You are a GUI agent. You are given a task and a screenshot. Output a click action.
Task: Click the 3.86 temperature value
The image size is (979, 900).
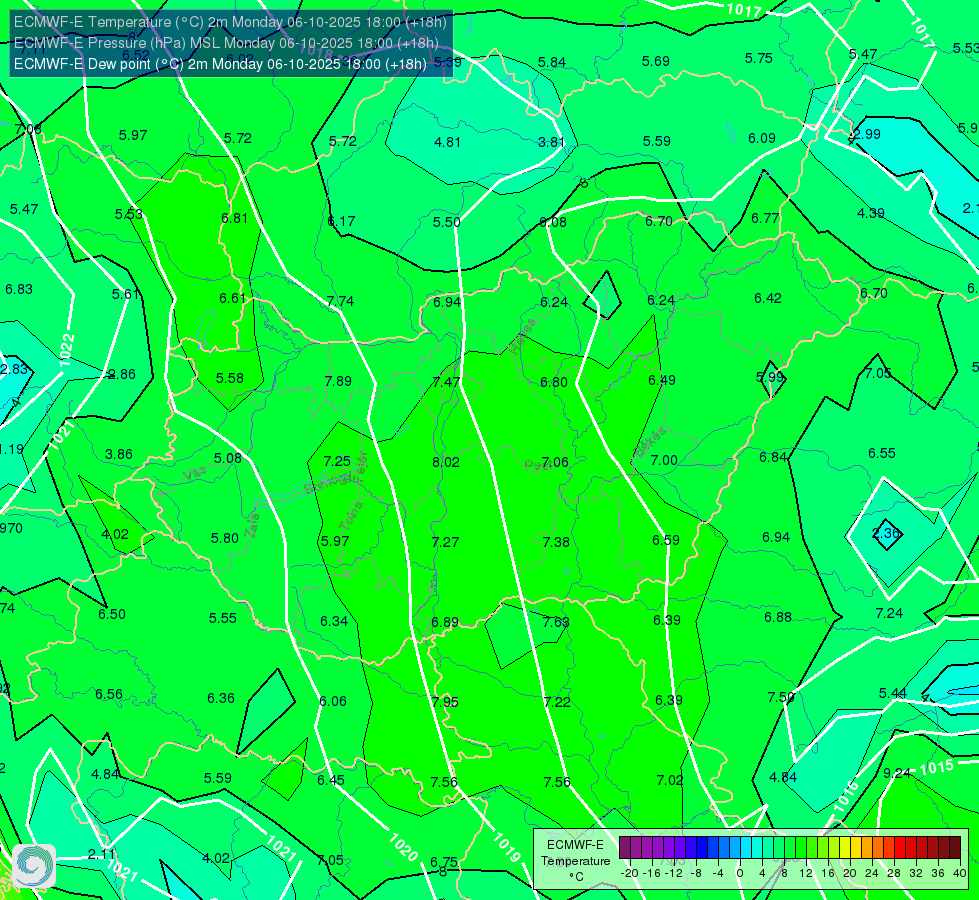(x=119, y=455)
